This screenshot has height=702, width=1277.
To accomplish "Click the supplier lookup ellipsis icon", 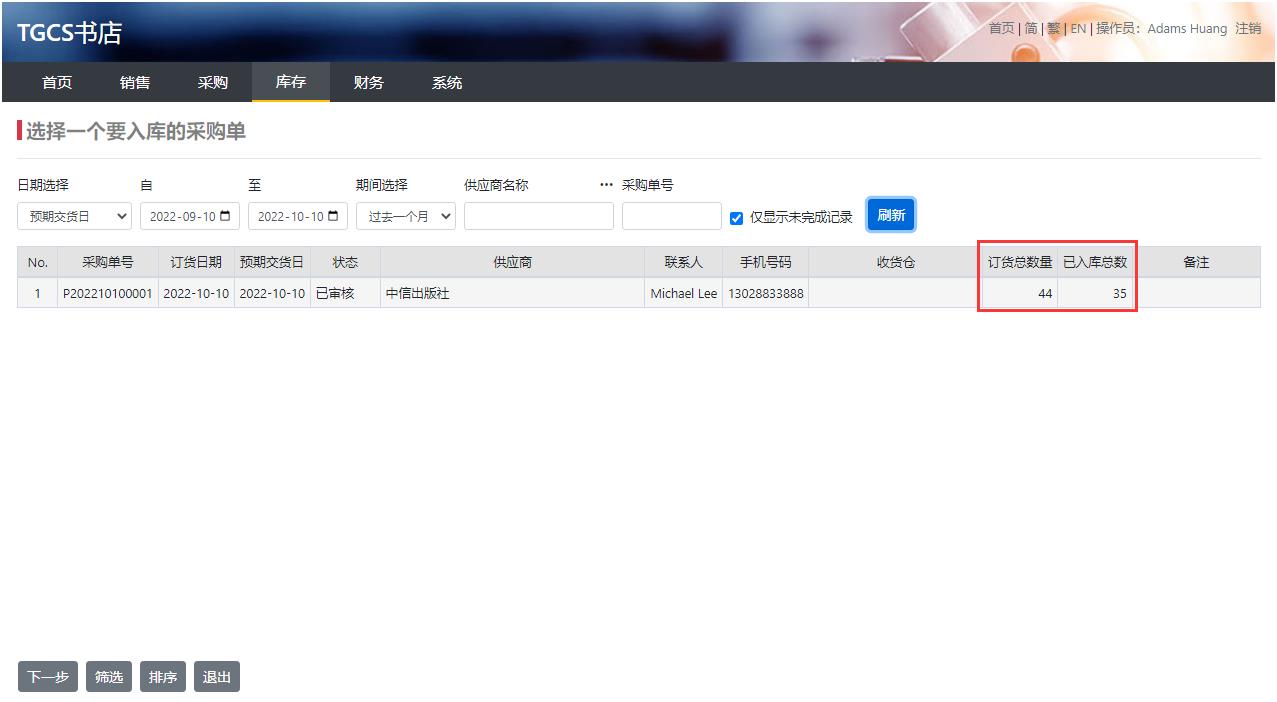I will click(606, 185).
